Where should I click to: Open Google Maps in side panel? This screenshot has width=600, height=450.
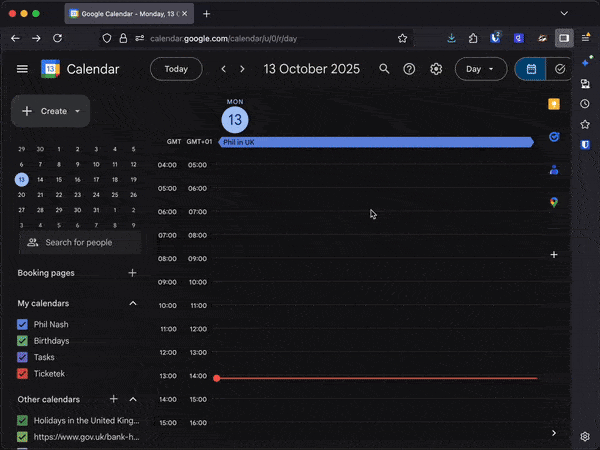click(x=554, y=202)
